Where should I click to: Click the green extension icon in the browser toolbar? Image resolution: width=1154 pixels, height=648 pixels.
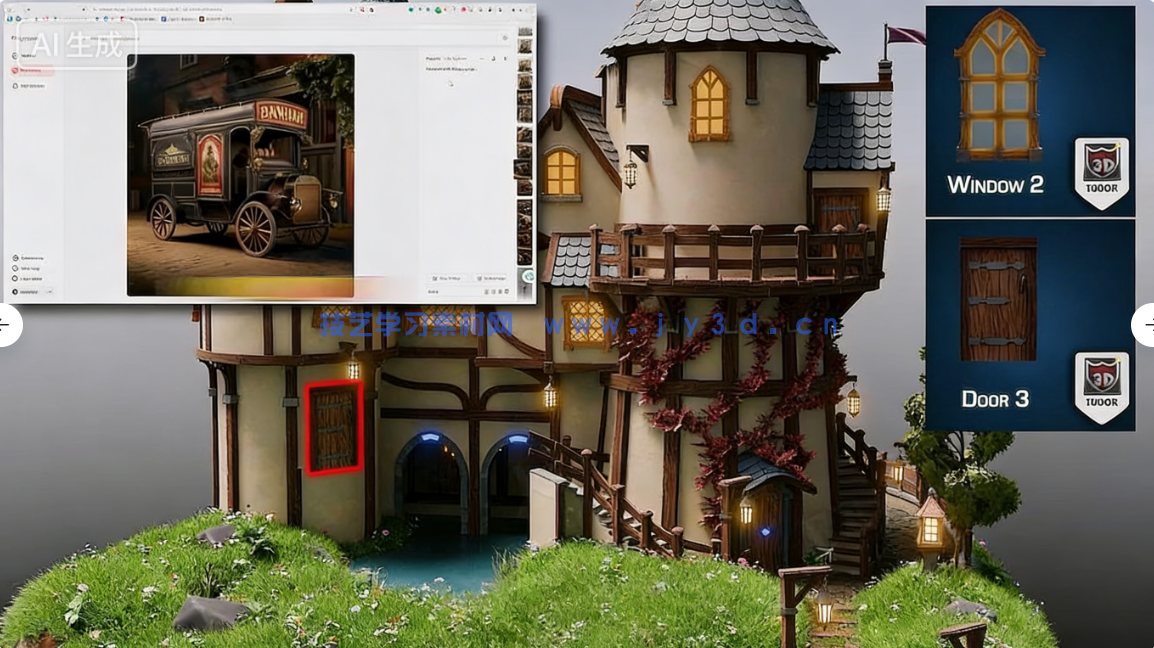point(439,11)
